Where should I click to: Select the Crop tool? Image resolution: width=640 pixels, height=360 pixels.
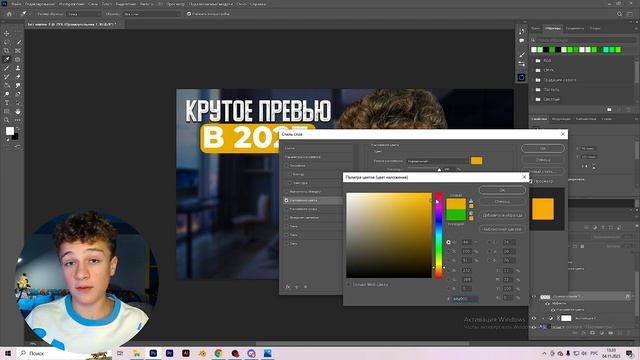pyautogui.click(x=7, y=51)
